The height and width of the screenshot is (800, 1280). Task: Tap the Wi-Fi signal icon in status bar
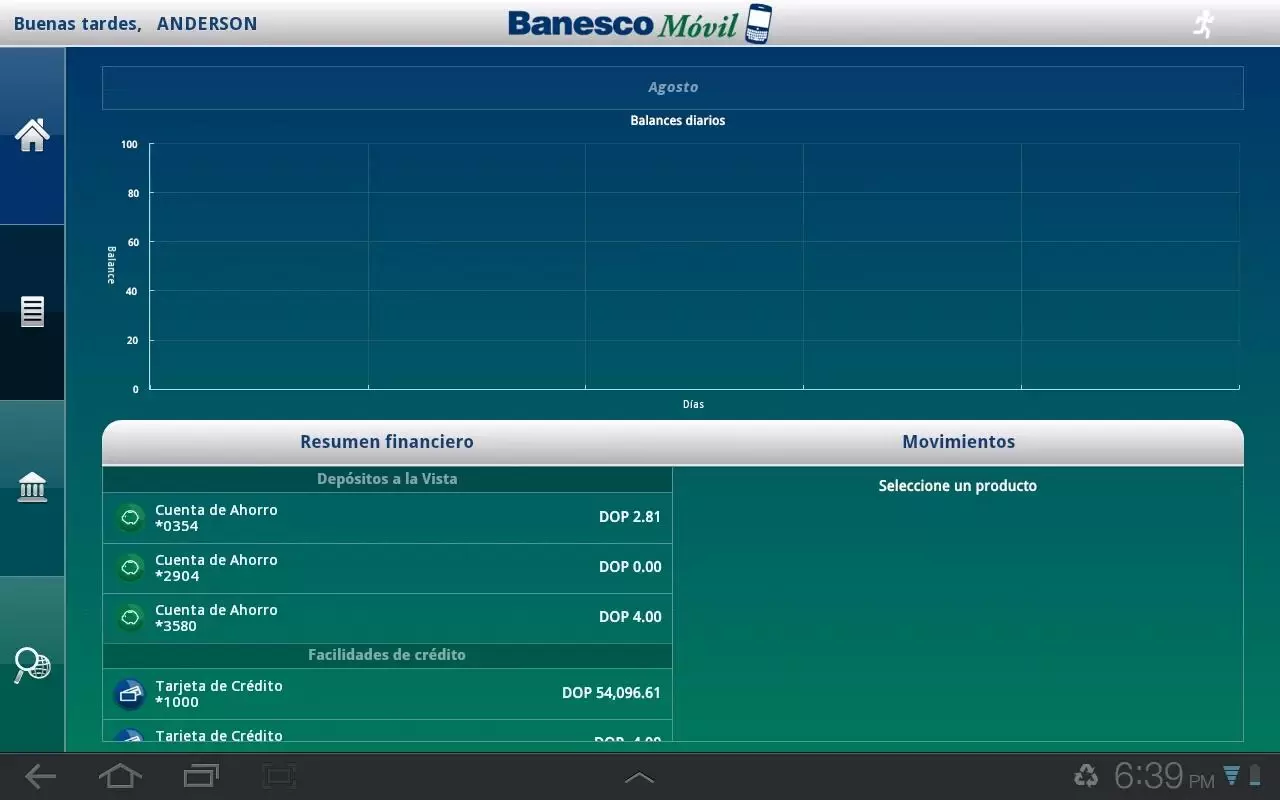click(x=1232, y=776)
